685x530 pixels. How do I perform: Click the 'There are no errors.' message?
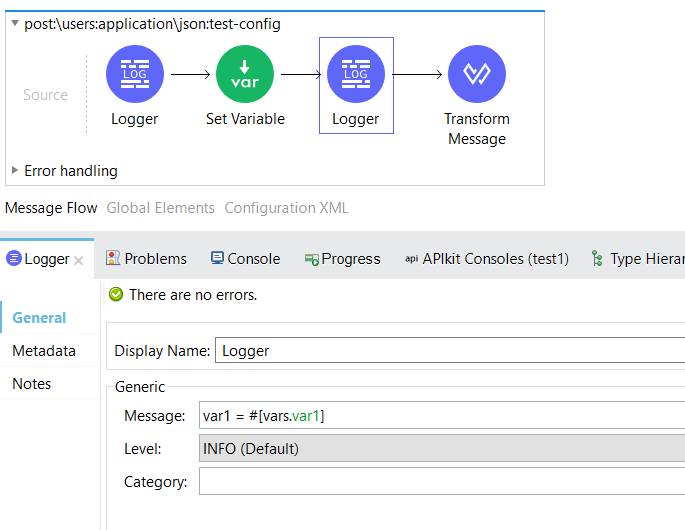pos(193,295)
